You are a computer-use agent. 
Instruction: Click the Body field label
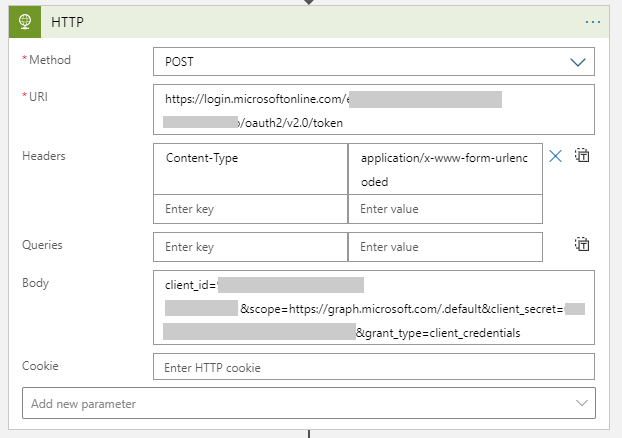pyautogui.click(x=35, y=283)
